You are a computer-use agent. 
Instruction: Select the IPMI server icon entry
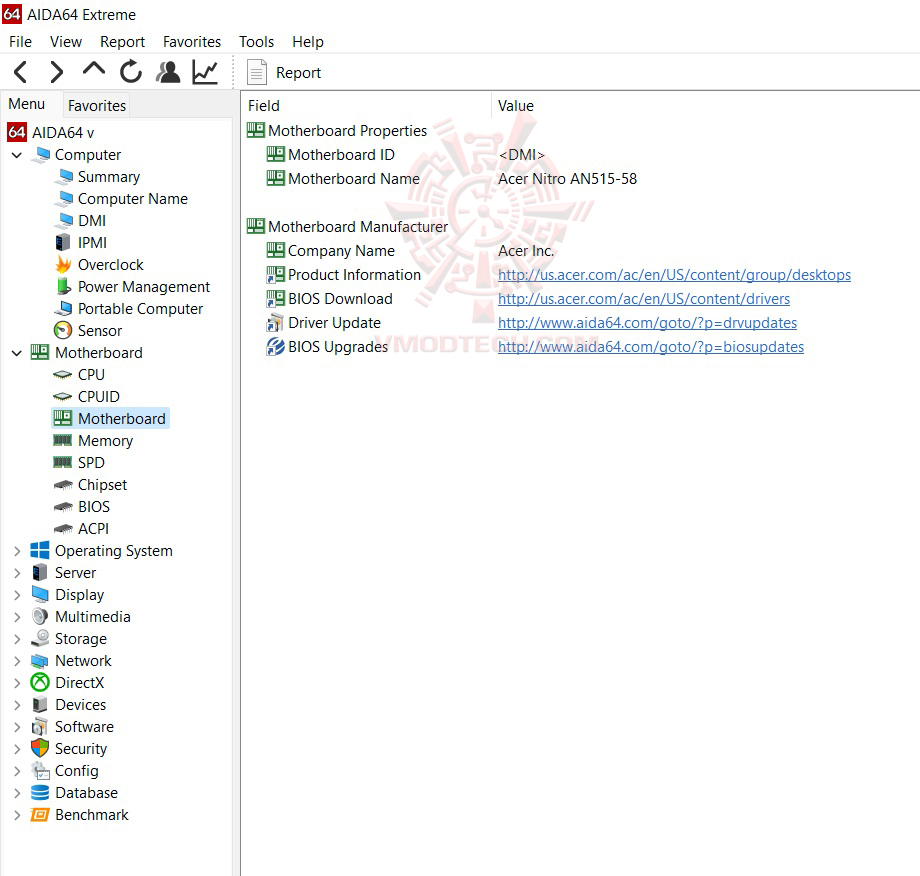tap(63, 242)
